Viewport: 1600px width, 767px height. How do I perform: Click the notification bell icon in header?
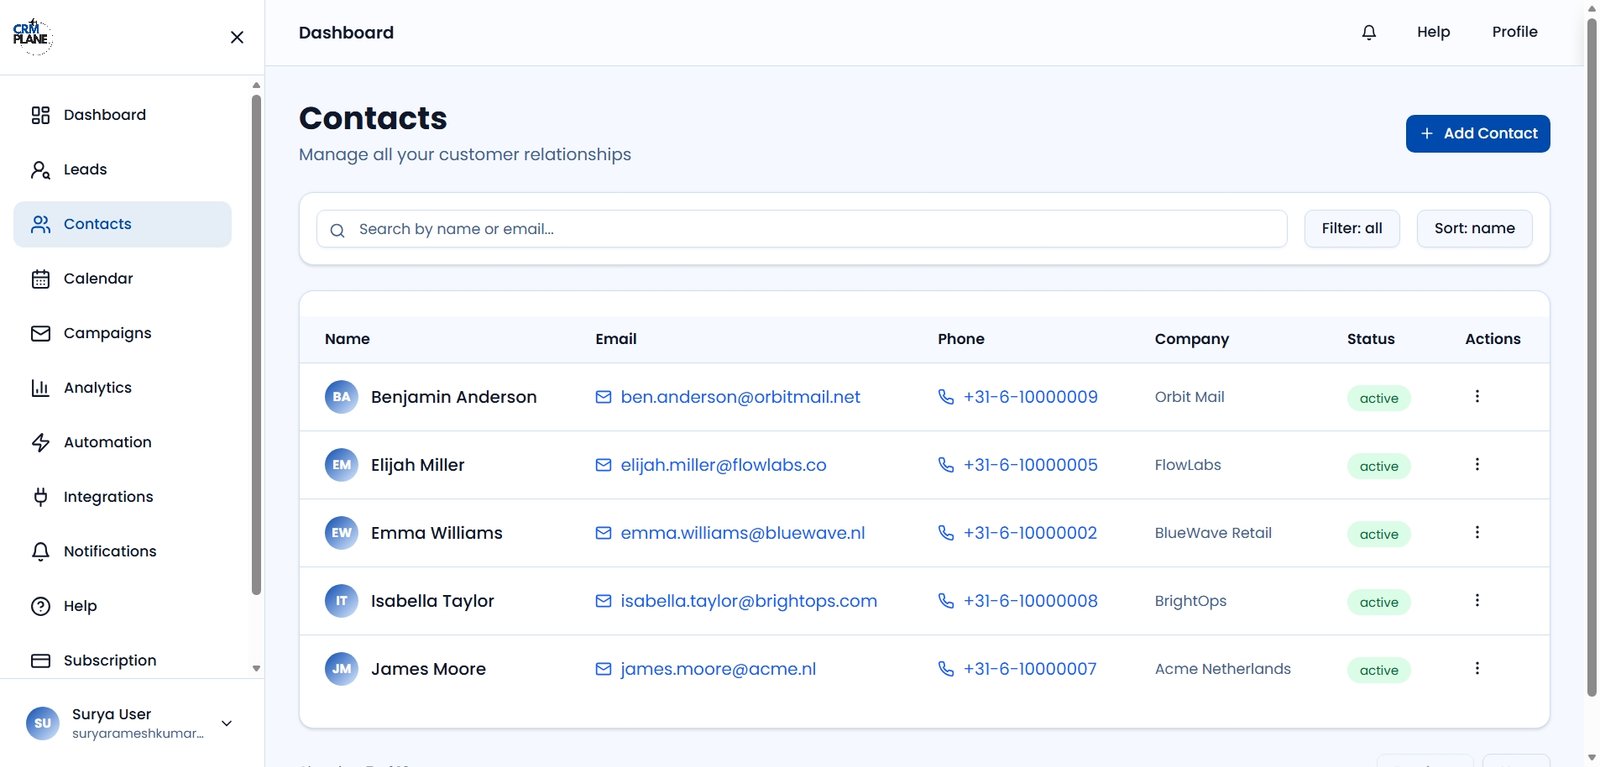pos(1369,32)
